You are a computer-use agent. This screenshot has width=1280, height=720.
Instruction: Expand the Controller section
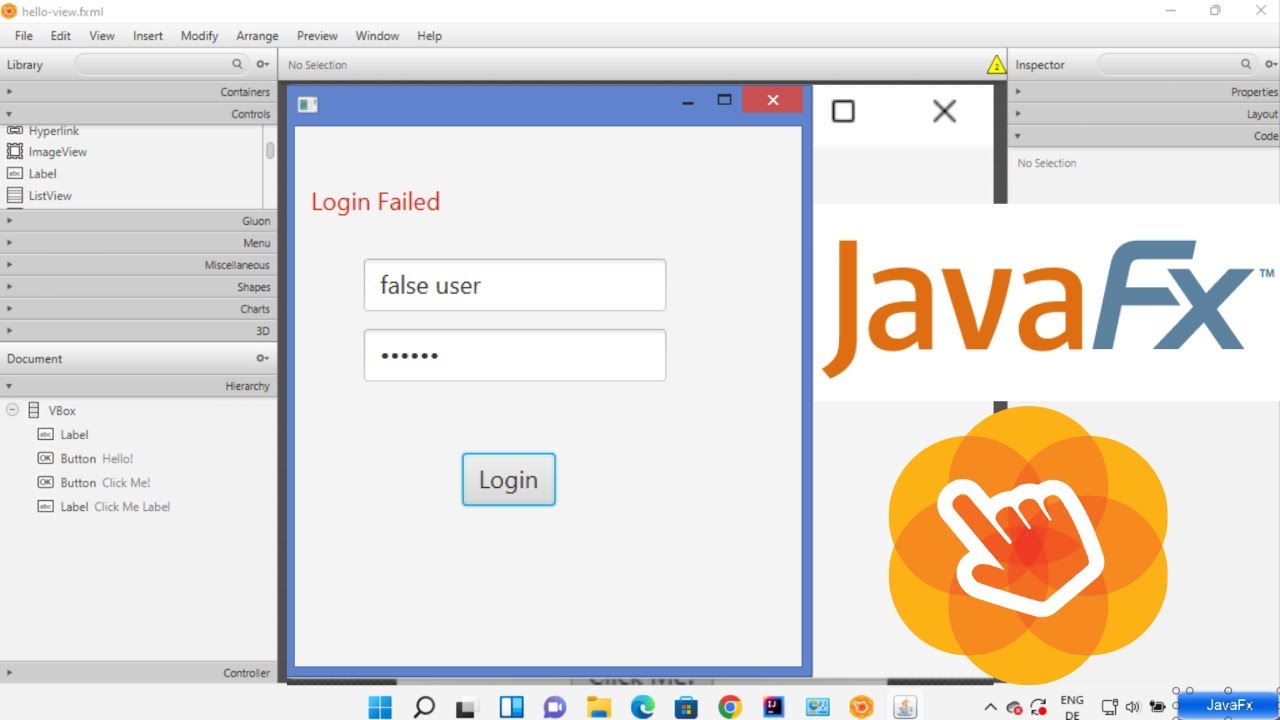[138, 673]
